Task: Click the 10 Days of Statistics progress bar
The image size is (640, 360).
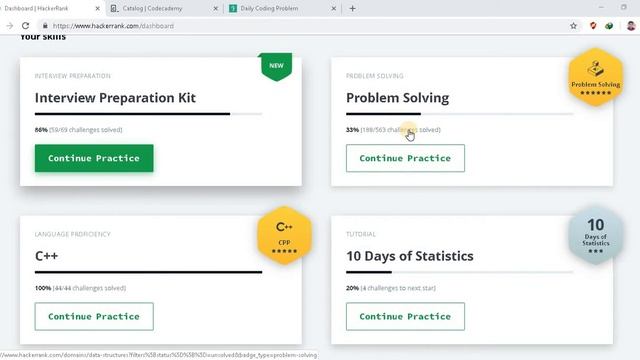Action: pos(460,272)
